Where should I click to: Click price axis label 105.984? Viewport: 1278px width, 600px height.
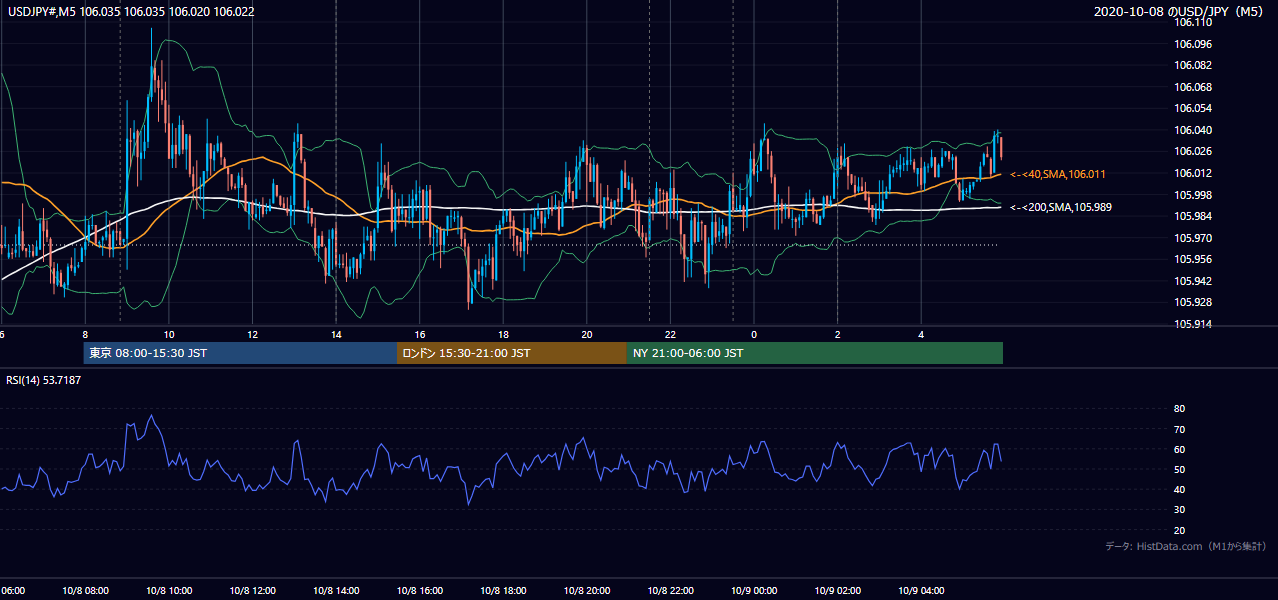[x=1194, y=216]
